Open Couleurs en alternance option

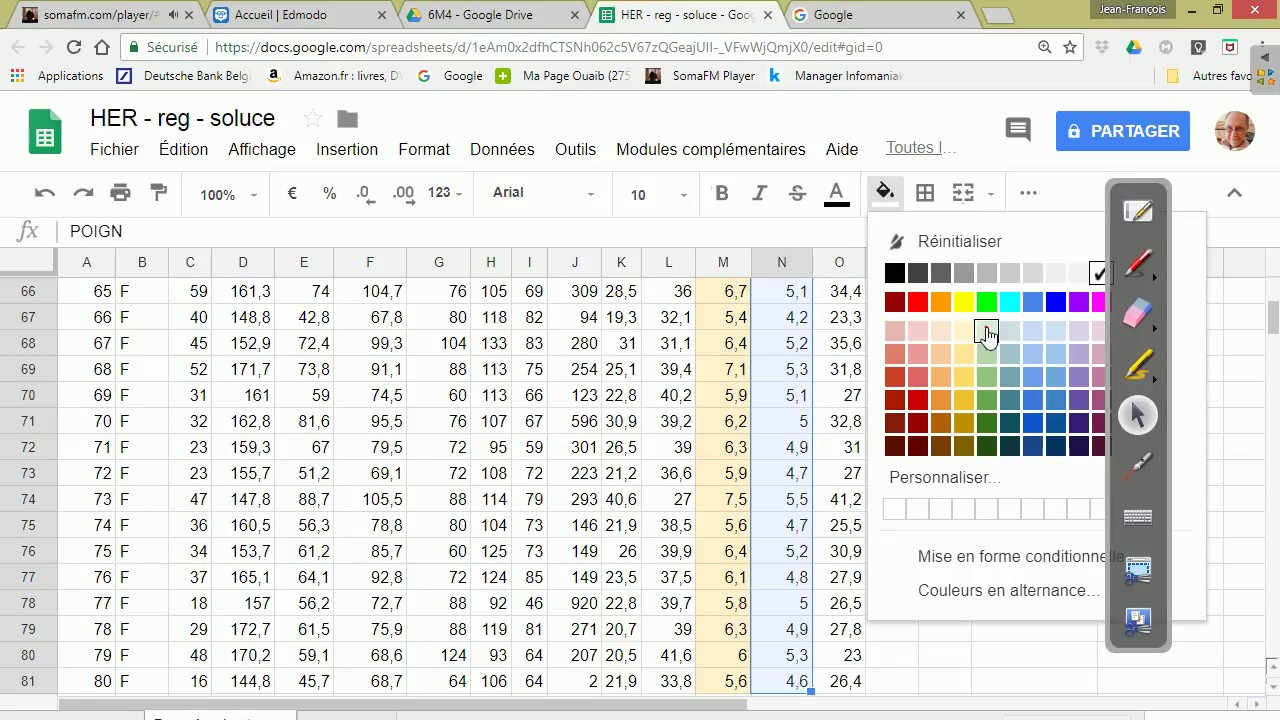[1009, 591]
